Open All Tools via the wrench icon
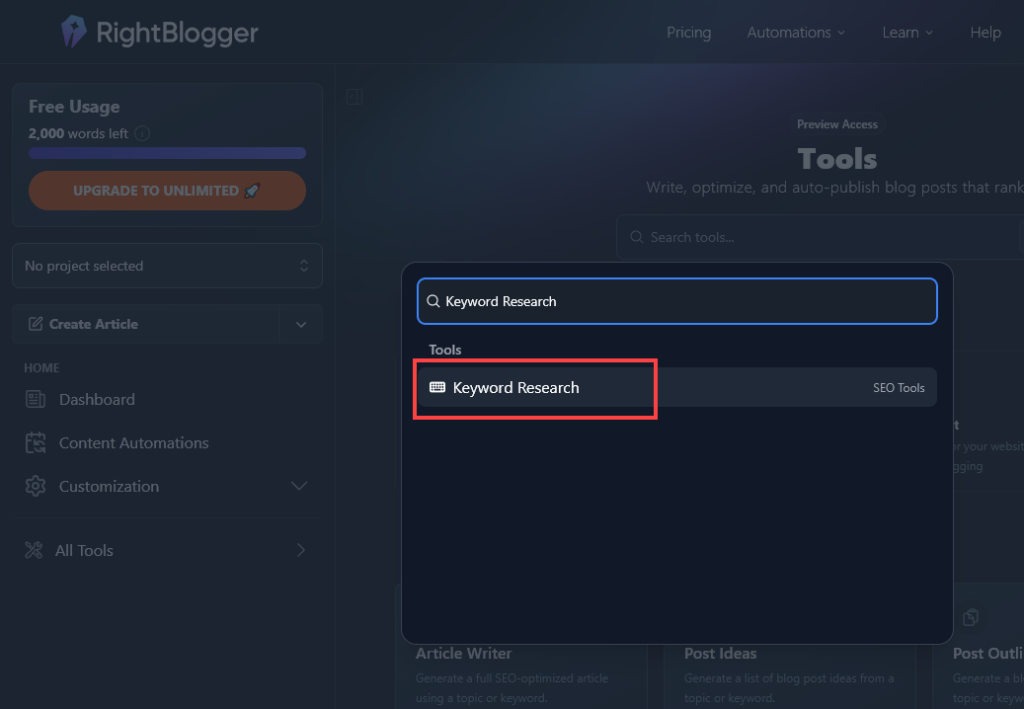The height and width of the screenshot is (709, 1024). click(x=33, y=550)
